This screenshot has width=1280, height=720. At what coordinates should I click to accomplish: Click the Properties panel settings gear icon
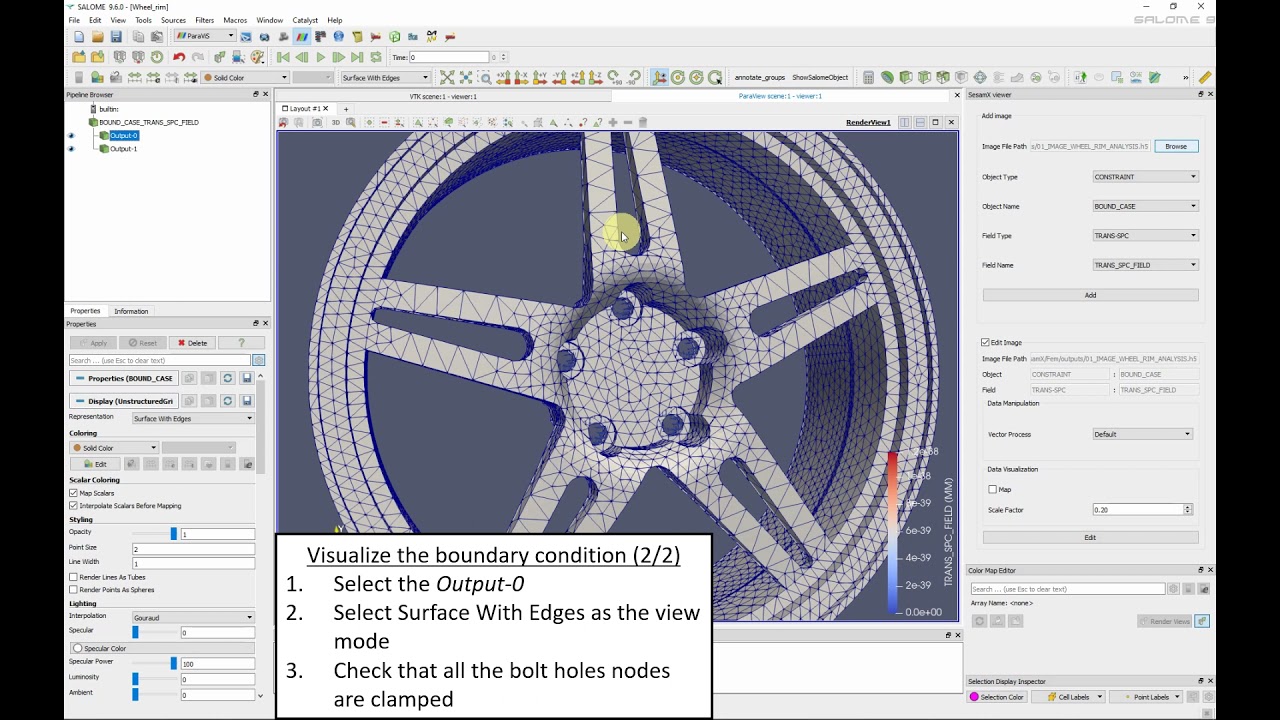[258, 360]
